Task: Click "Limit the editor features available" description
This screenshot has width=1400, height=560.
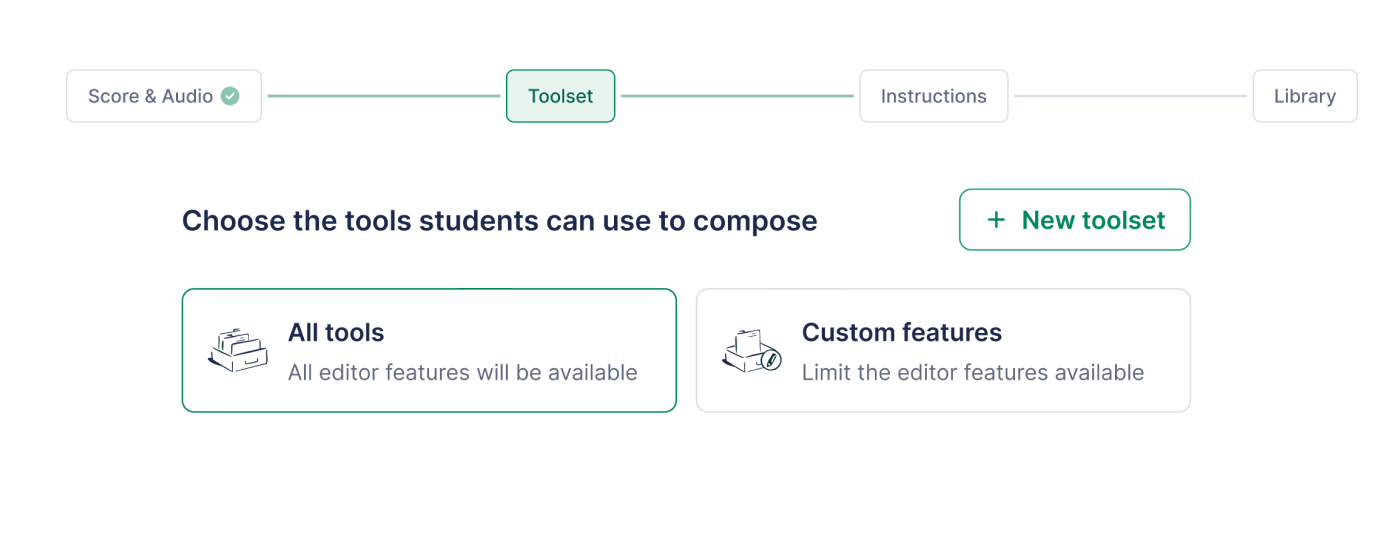Action: pos(972,372)
